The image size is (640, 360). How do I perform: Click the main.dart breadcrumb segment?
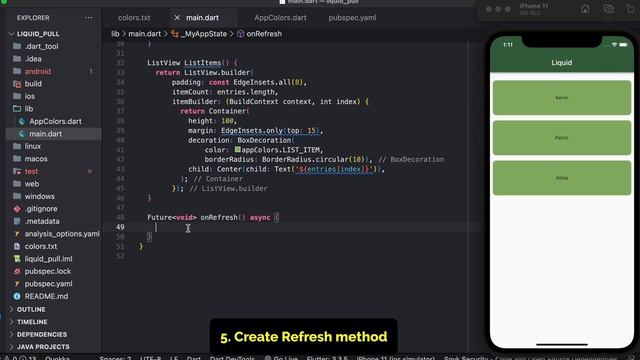click(x=144, y=34)
